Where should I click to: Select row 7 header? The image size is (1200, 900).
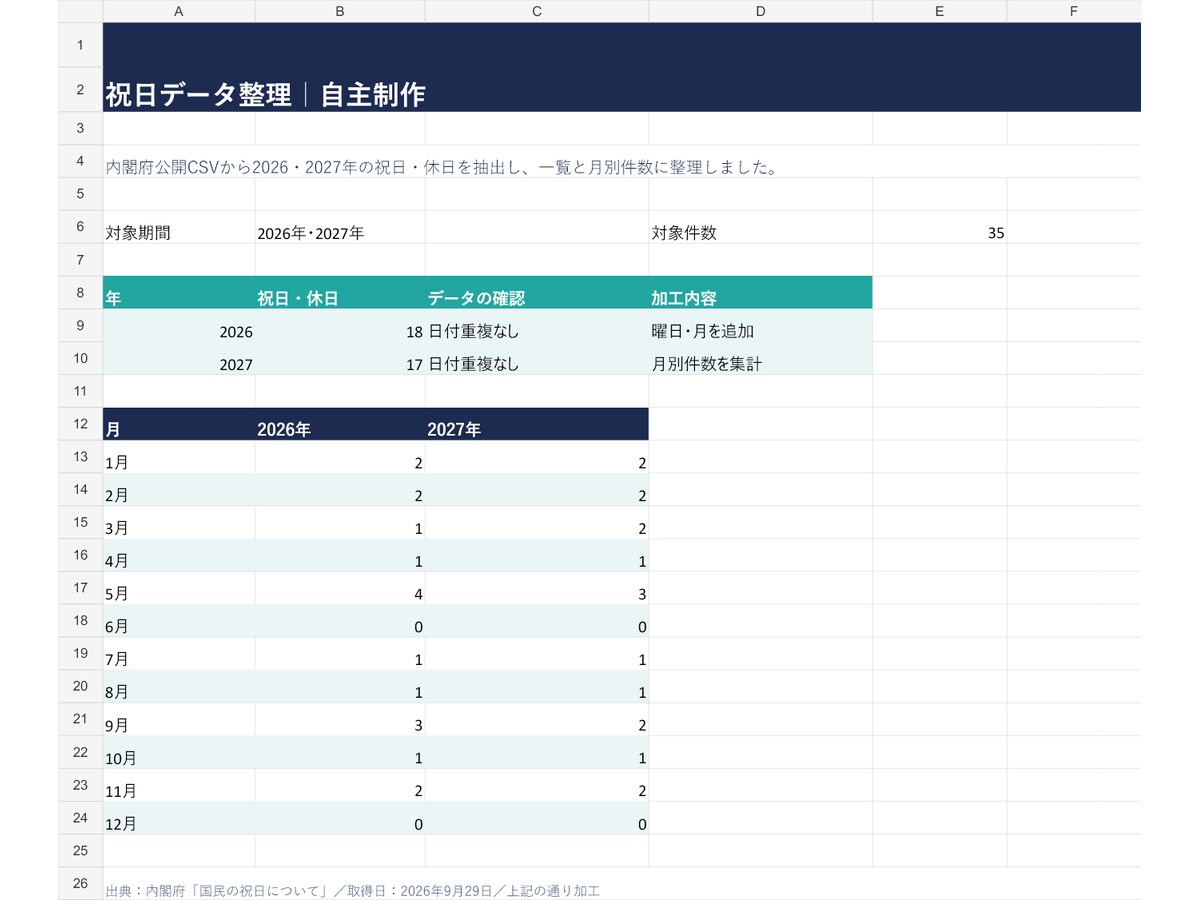coord(80,260)
